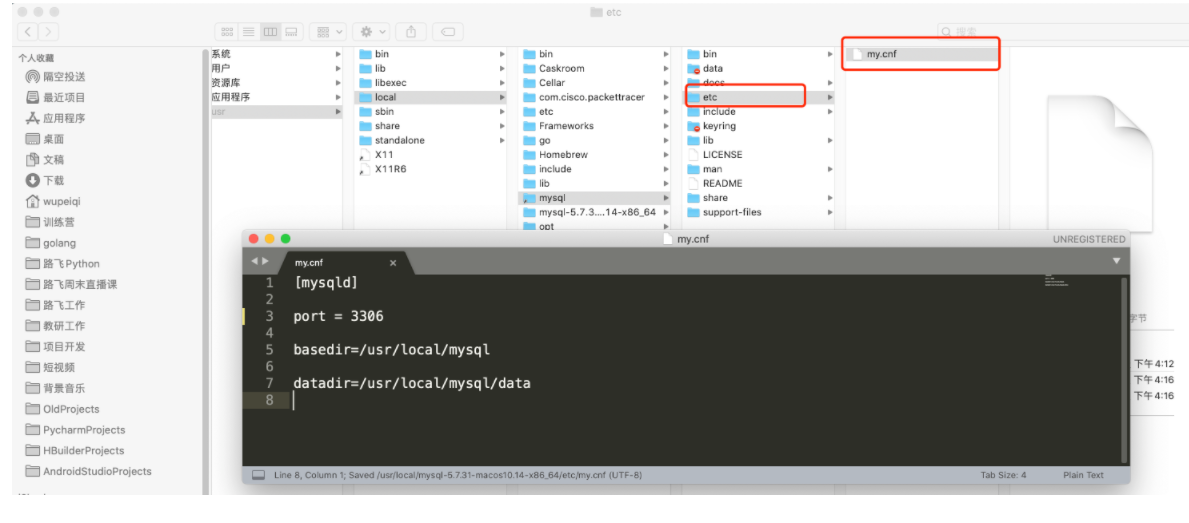Open 文稿 documents in the sidebar
This screenshot has height=523, width=1189.
point(45,159)
